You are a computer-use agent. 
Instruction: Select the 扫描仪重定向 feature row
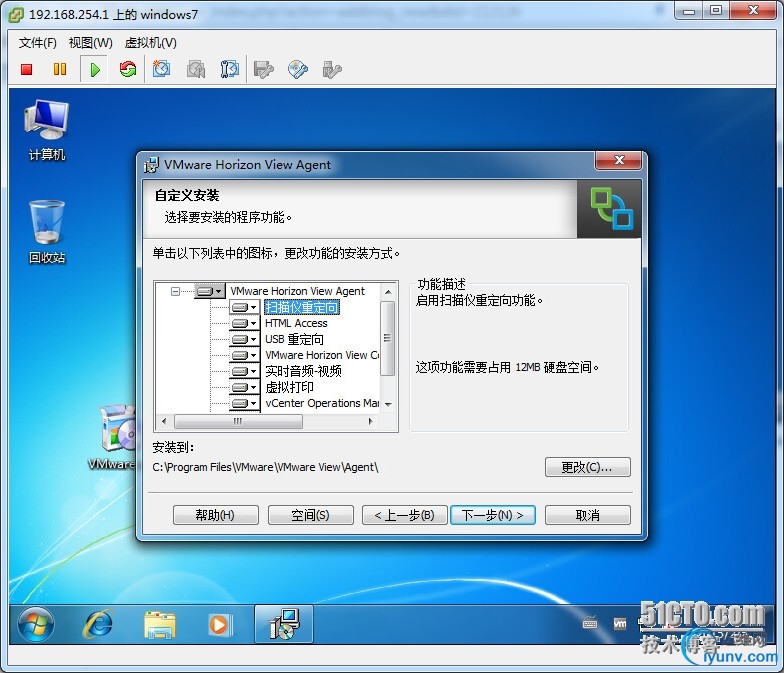click(x=302, y=307)
